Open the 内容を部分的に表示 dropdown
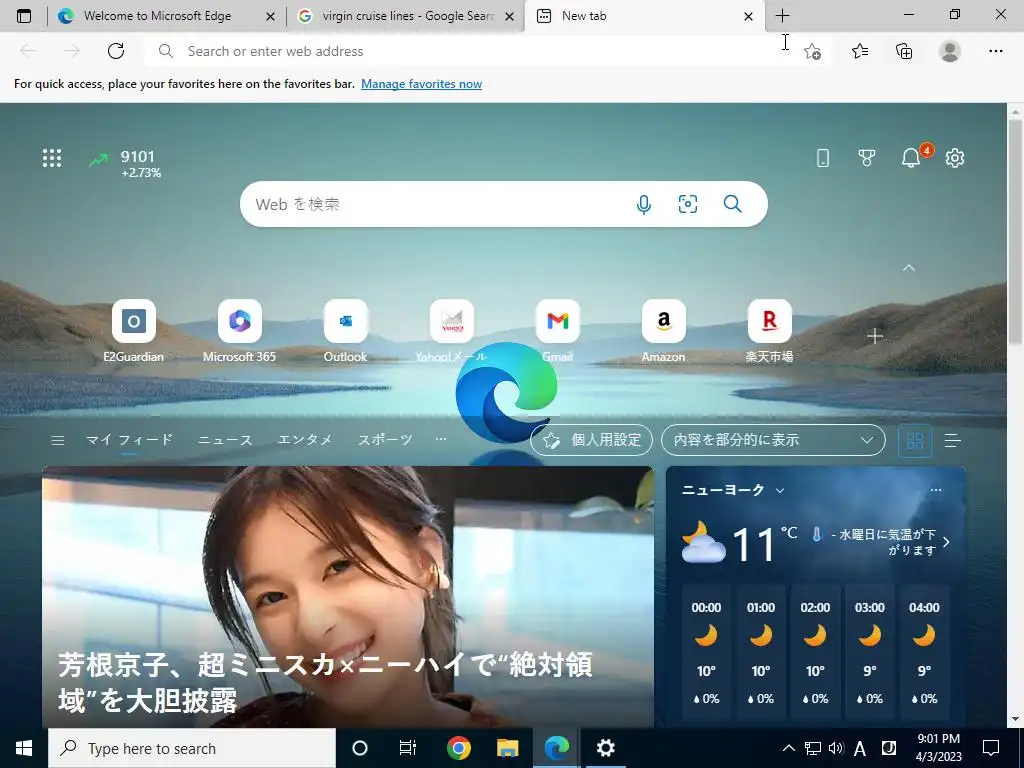Viewport: 1024px width, 768px height. 773,440
